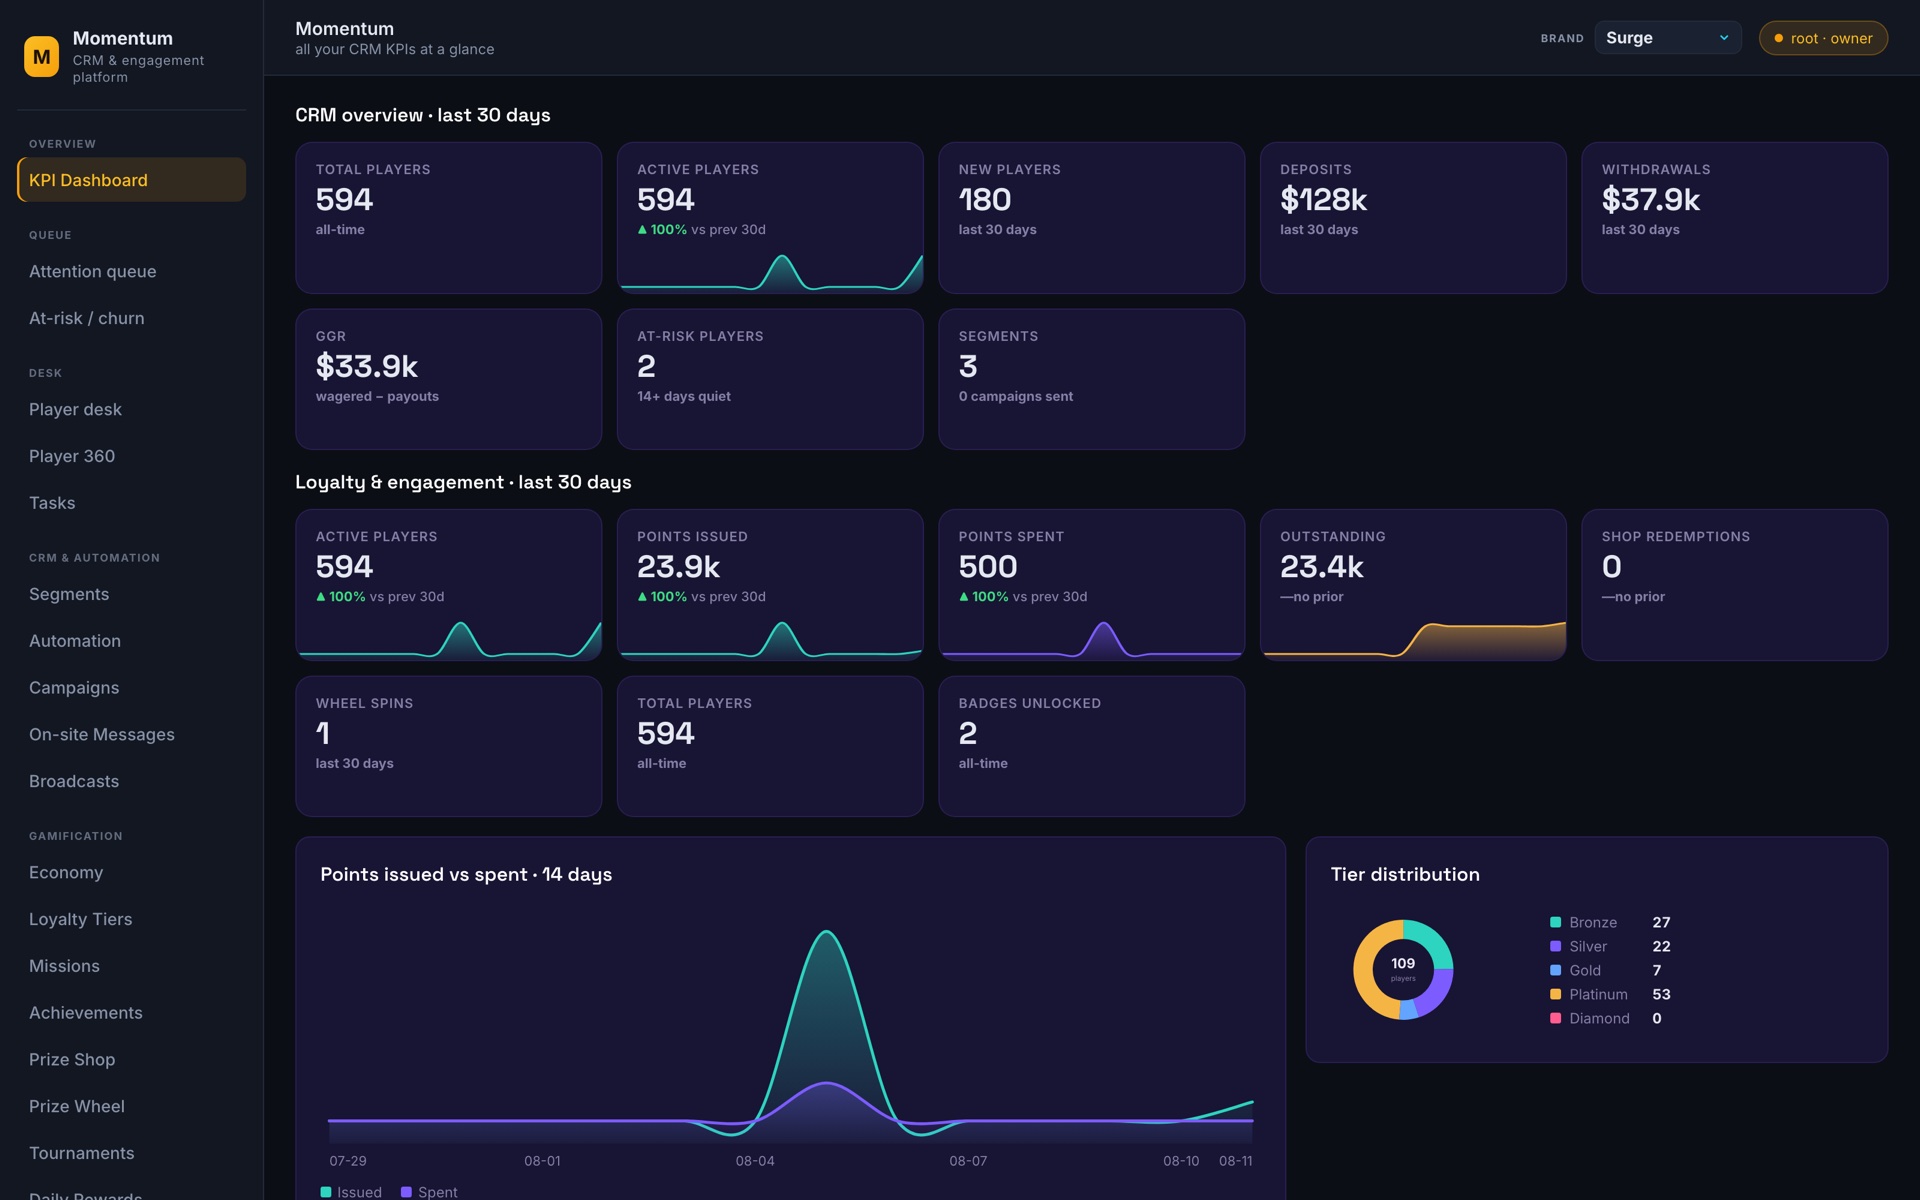Click the Momentum M logo icon
The width and height of the screenshot is (1920, 1200).
point(41,57)
